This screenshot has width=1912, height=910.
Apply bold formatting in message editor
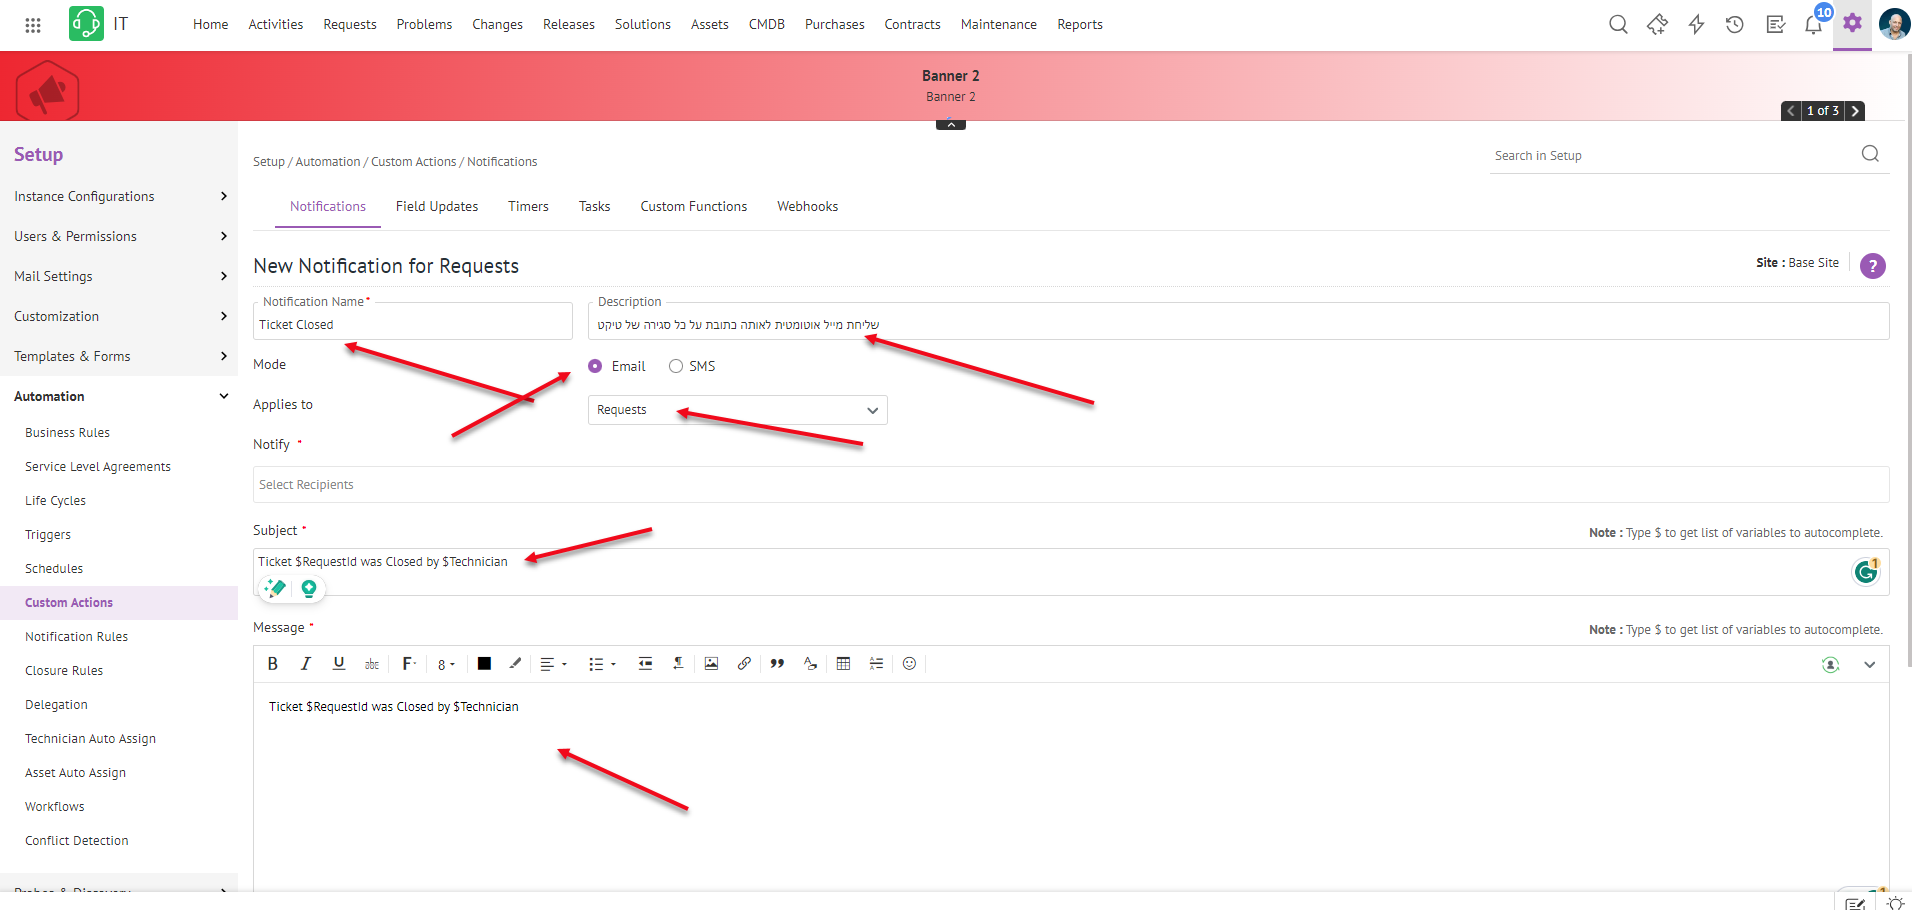pos(272,664)
